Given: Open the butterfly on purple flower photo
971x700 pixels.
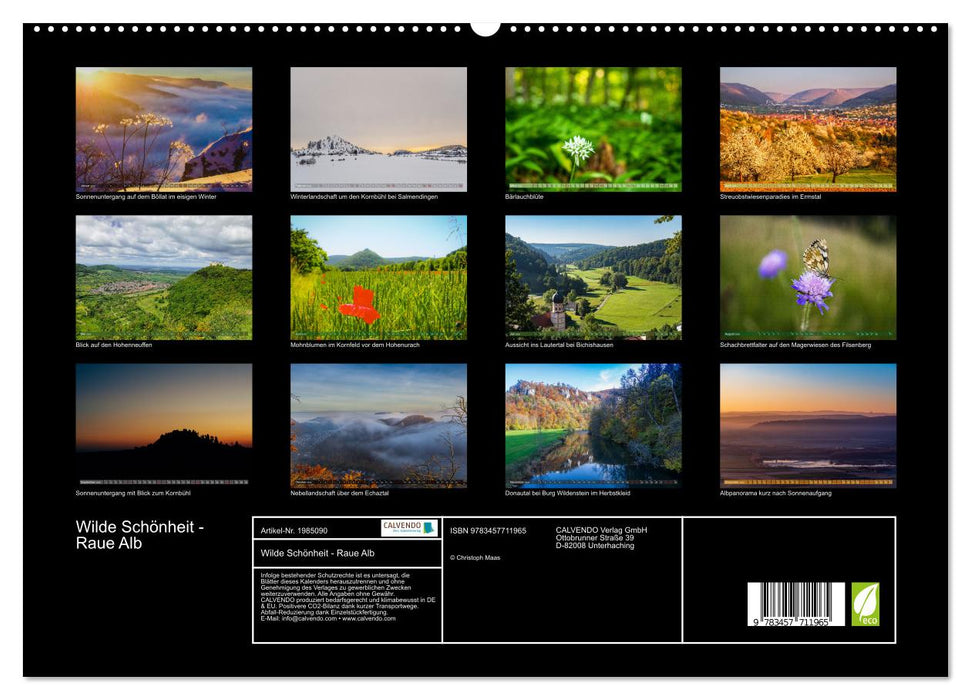Looking at the screenshot, I should [x=808, y=277].
